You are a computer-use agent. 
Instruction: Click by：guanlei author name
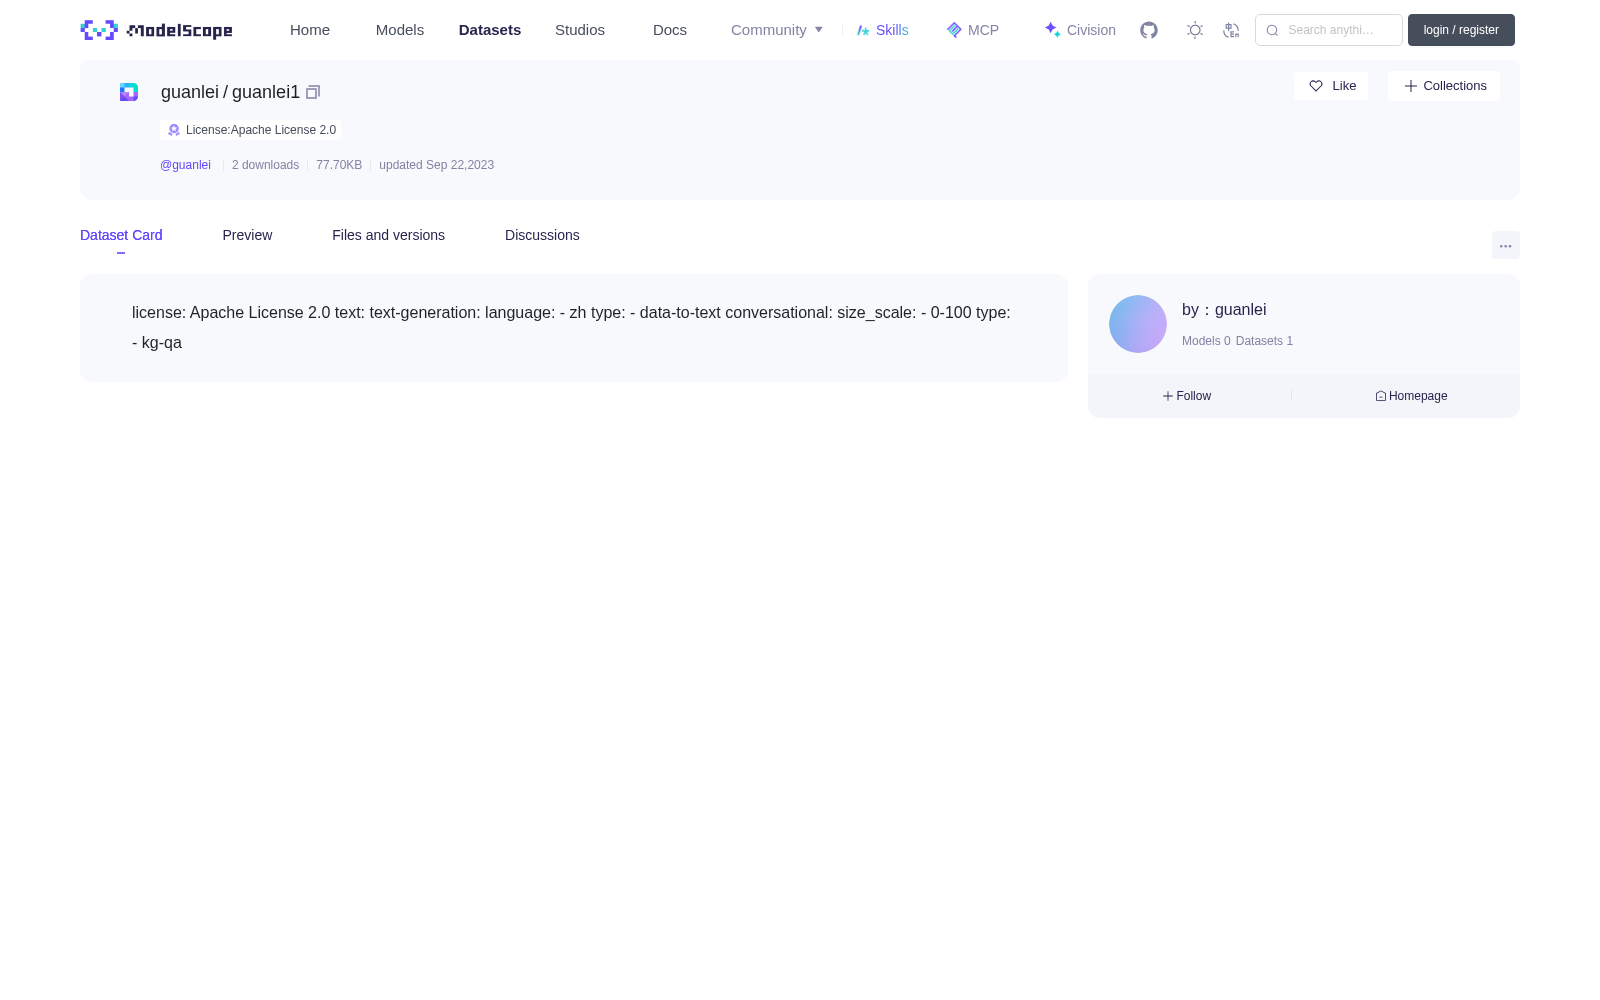click(1224, 310)
